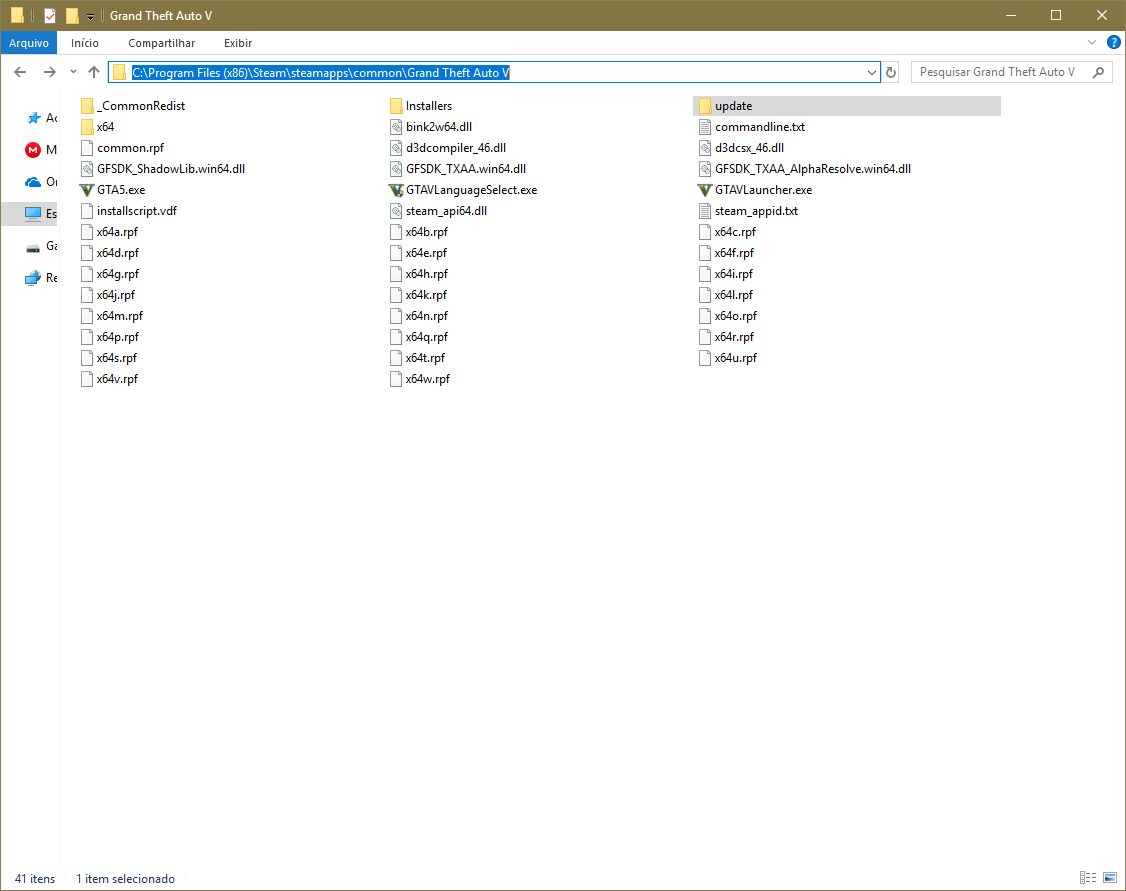Select file x64k.rpf
The height and width of the screenshot is (891, 1126).
(x=418, y=295)
